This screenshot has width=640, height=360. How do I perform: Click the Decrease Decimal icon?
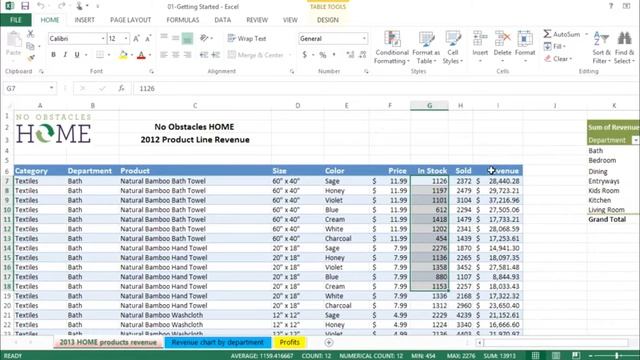click(362, 55)
